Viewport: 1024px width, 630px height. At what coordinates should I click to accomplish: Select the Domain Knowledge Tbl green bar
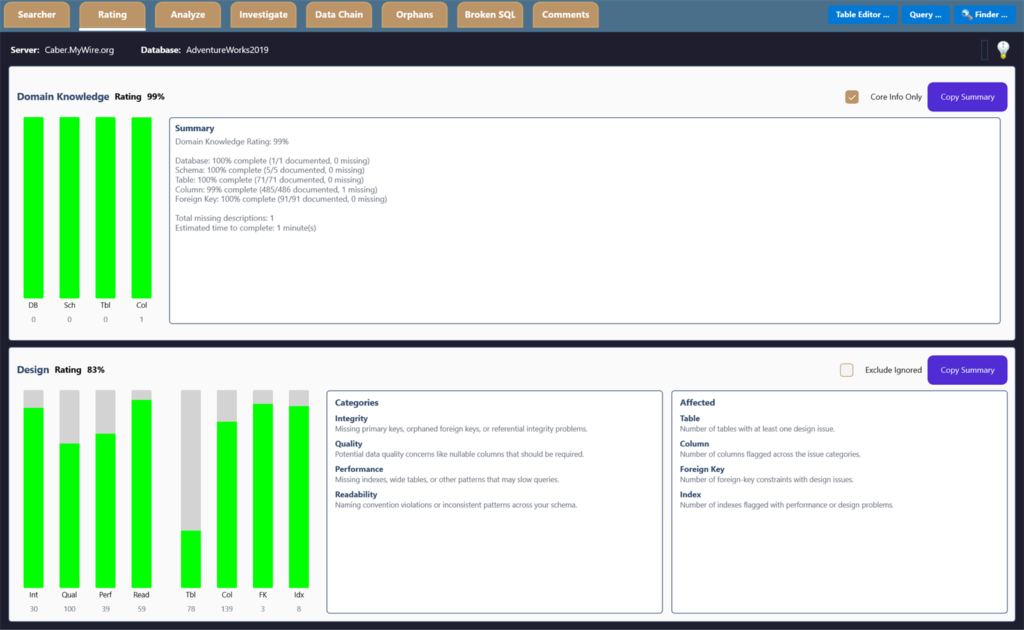[105, 208]
